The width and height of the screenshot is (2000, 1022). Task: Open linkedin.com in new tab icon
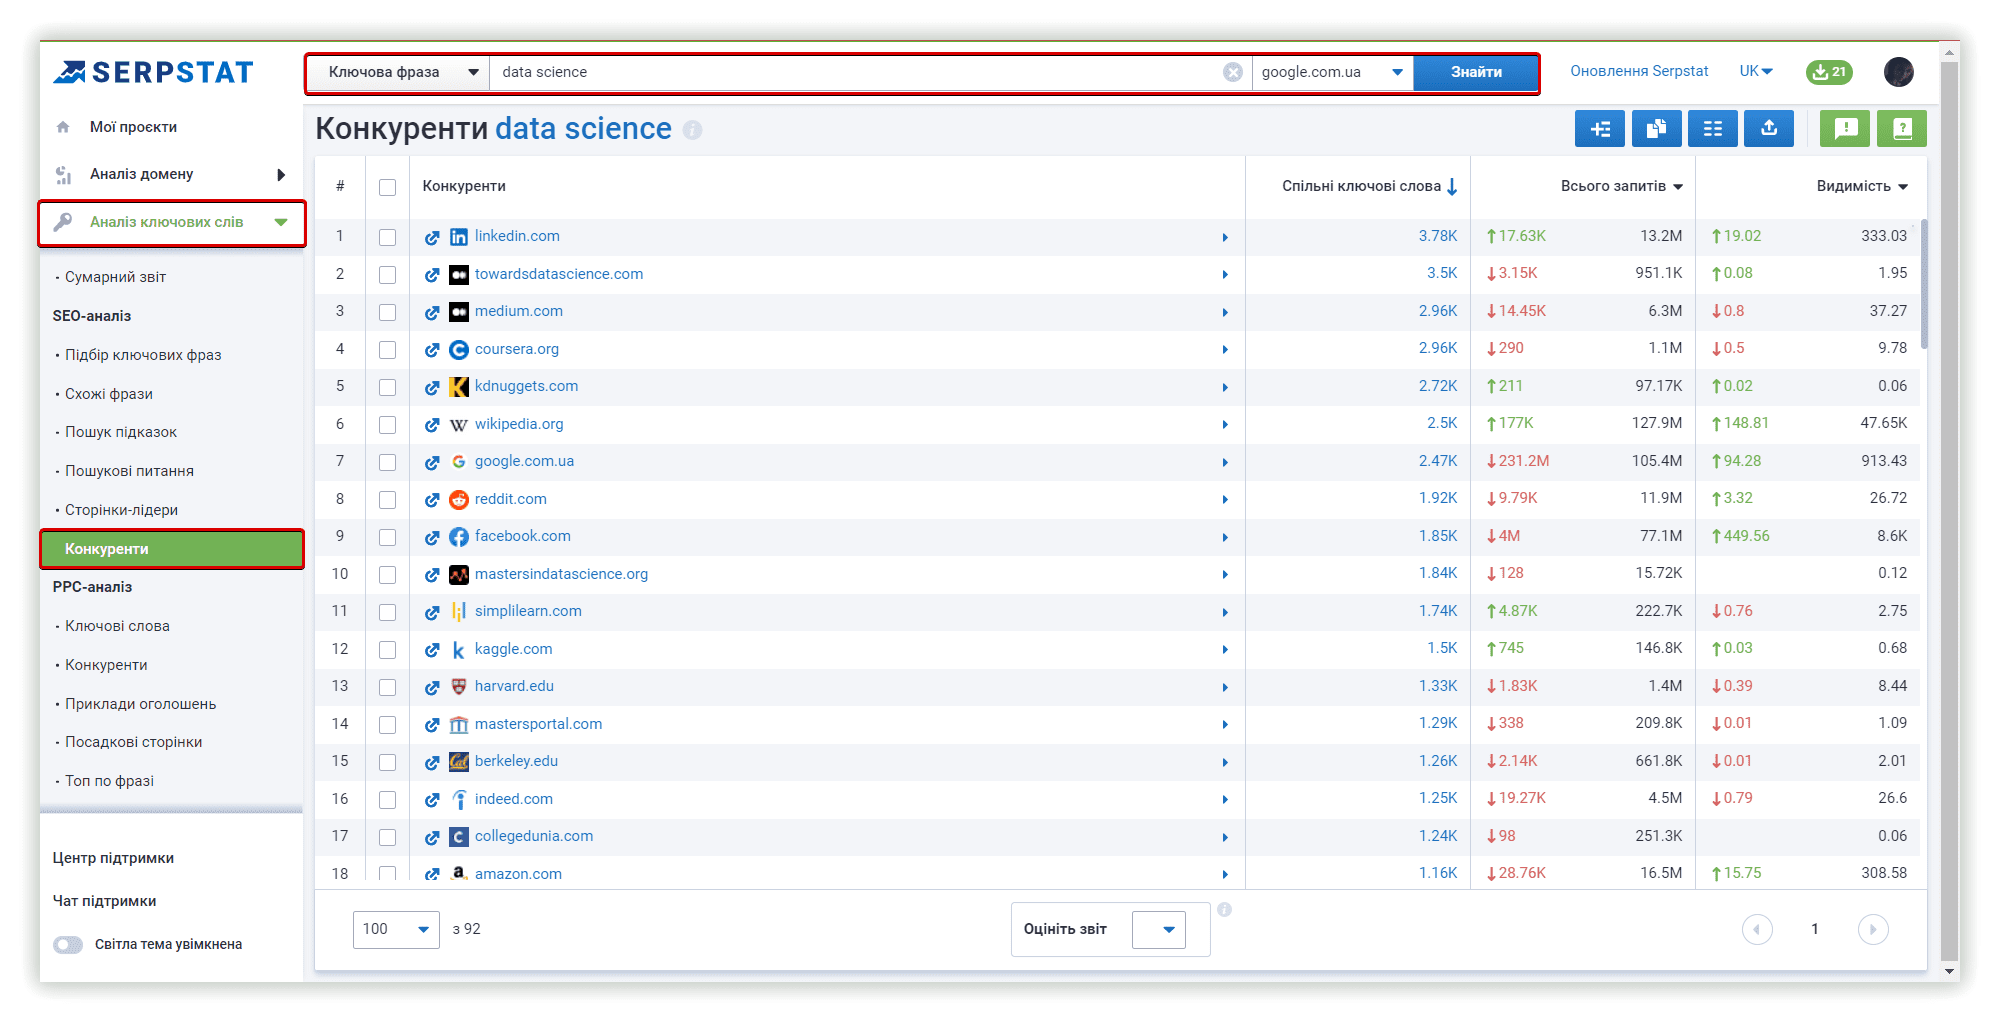click(432, 237)
